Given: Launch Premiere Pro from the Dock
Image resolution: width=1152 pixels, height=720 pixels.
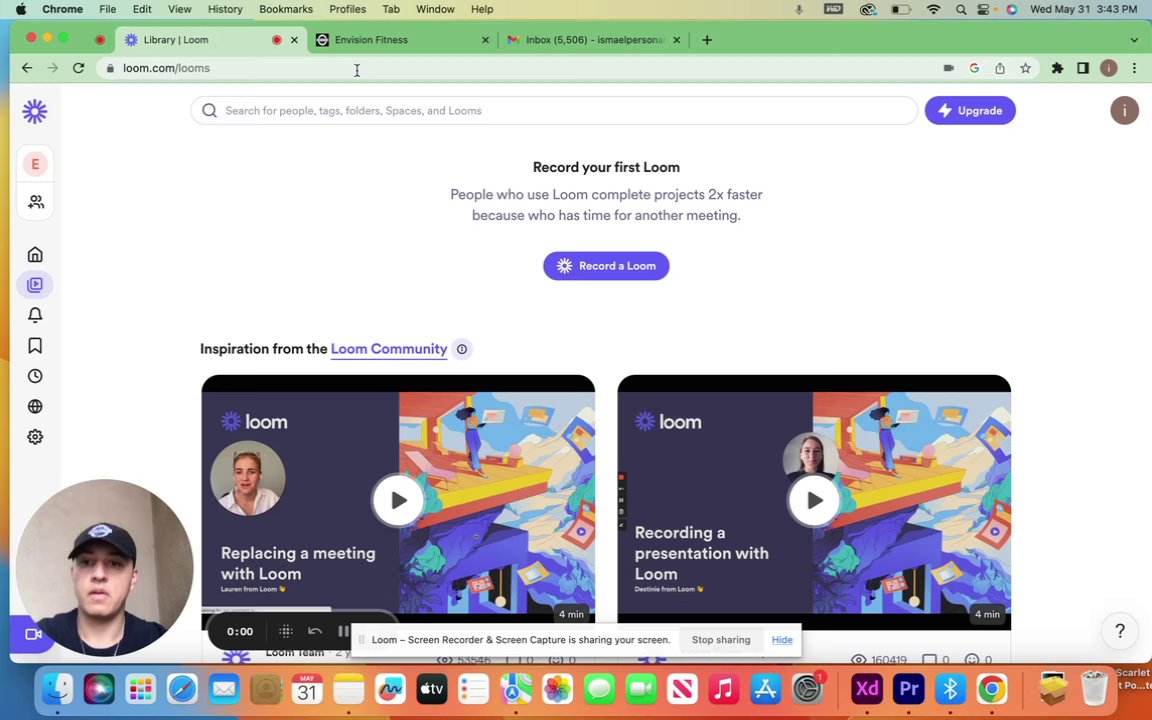Looking at the screenshot, I should 909,689.
